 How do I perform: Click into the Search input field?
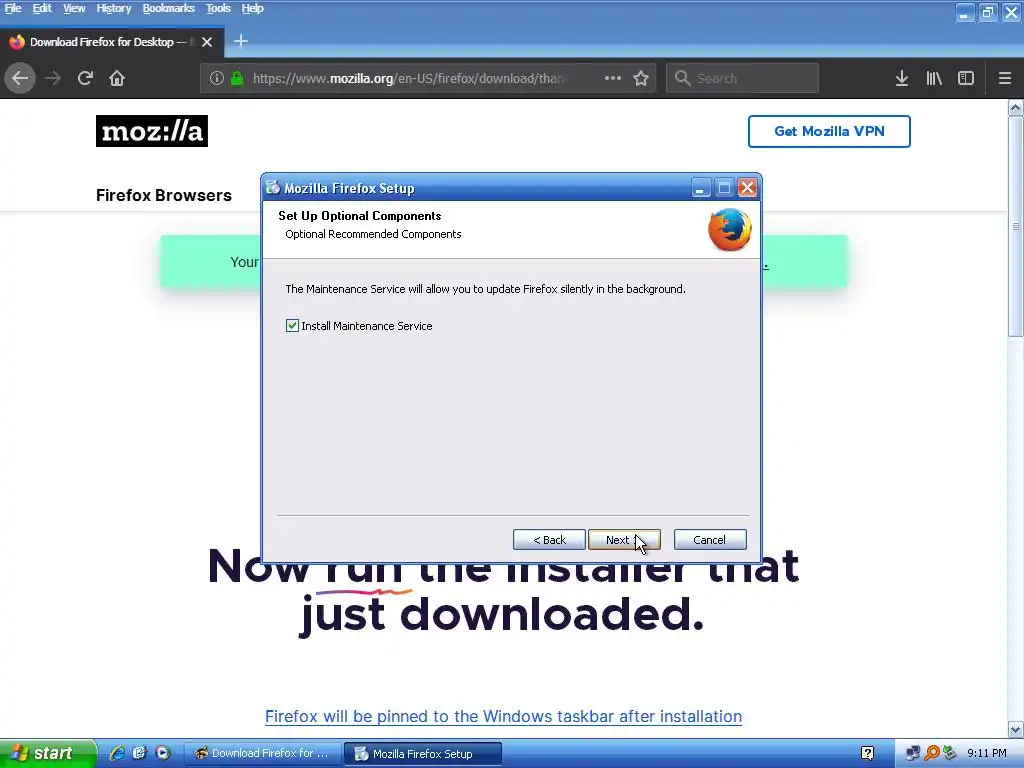(743, 78)
